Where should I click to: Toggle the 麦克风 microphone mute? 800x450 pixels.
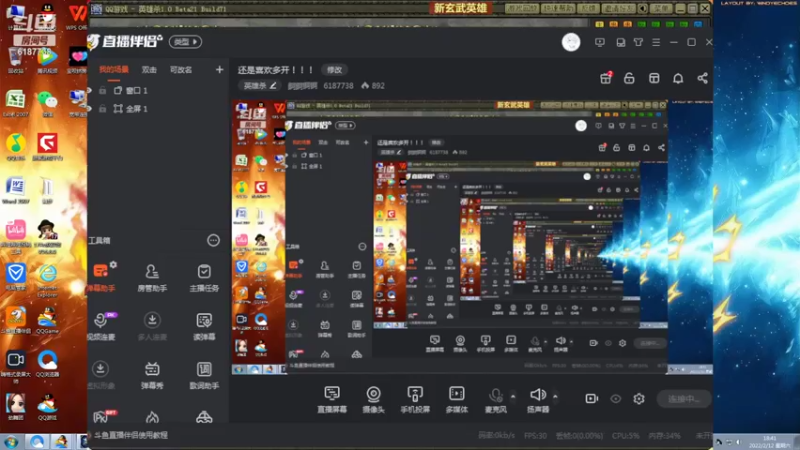(x=495, y=399)
